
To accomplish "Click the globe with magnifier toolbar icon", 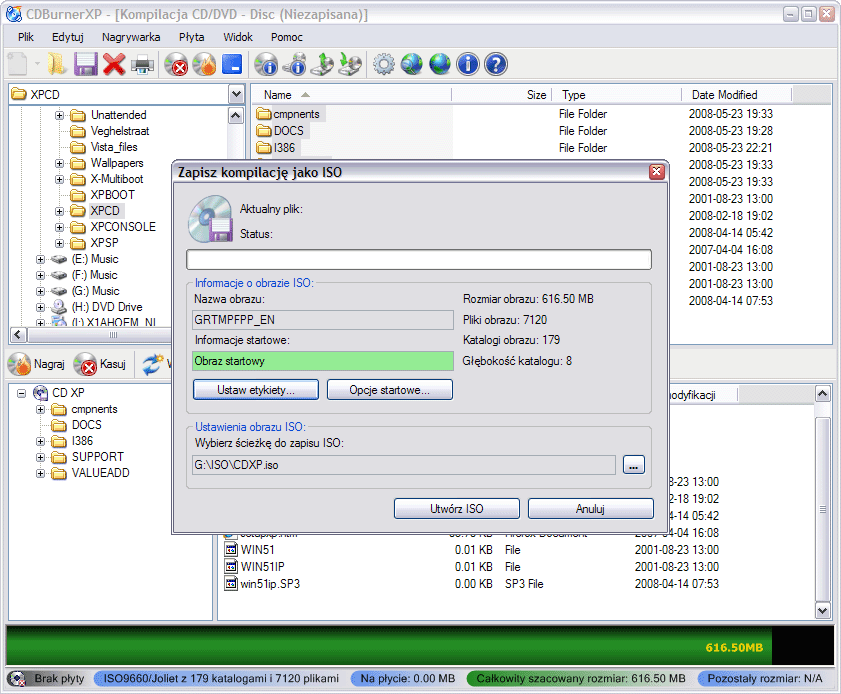I will click(x=412, y=64).
